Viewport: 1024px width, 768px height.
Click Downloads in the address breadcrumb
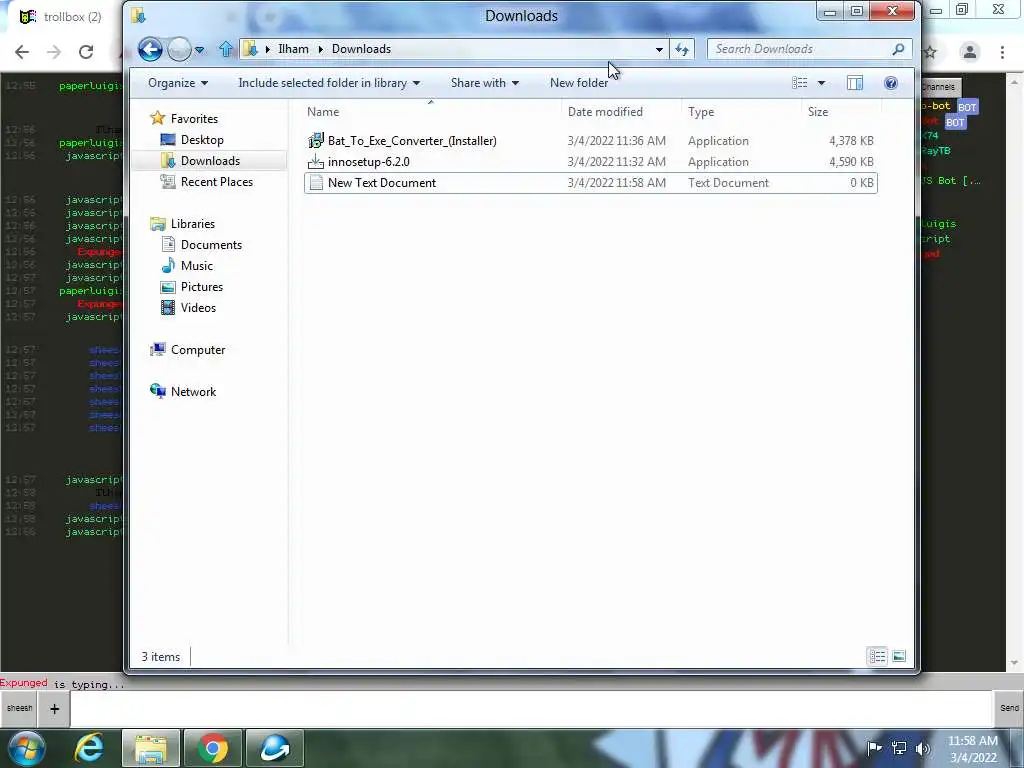[x=361, y=49]
